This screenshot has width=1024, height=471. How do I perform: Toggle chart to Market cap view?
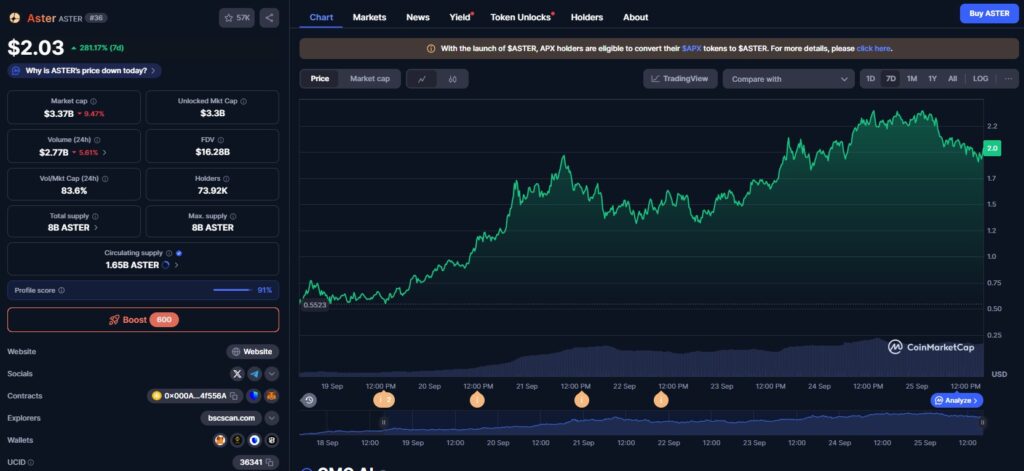369,79
